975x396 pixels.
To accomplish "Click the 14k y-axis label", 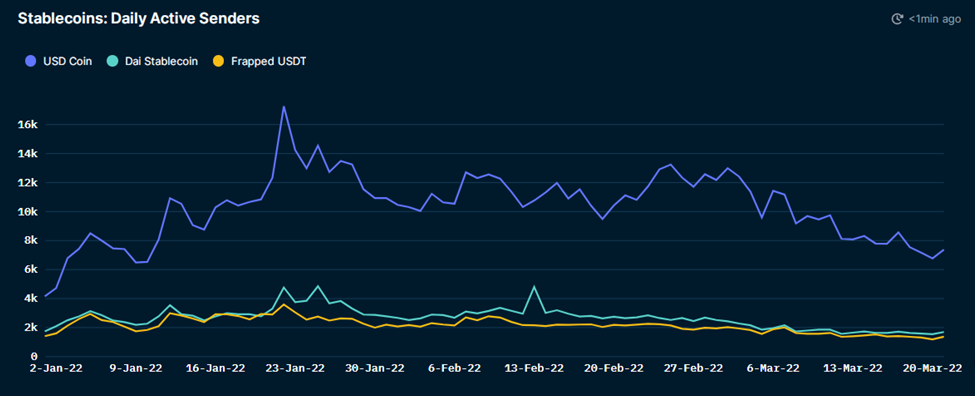I will coord(29,154).
